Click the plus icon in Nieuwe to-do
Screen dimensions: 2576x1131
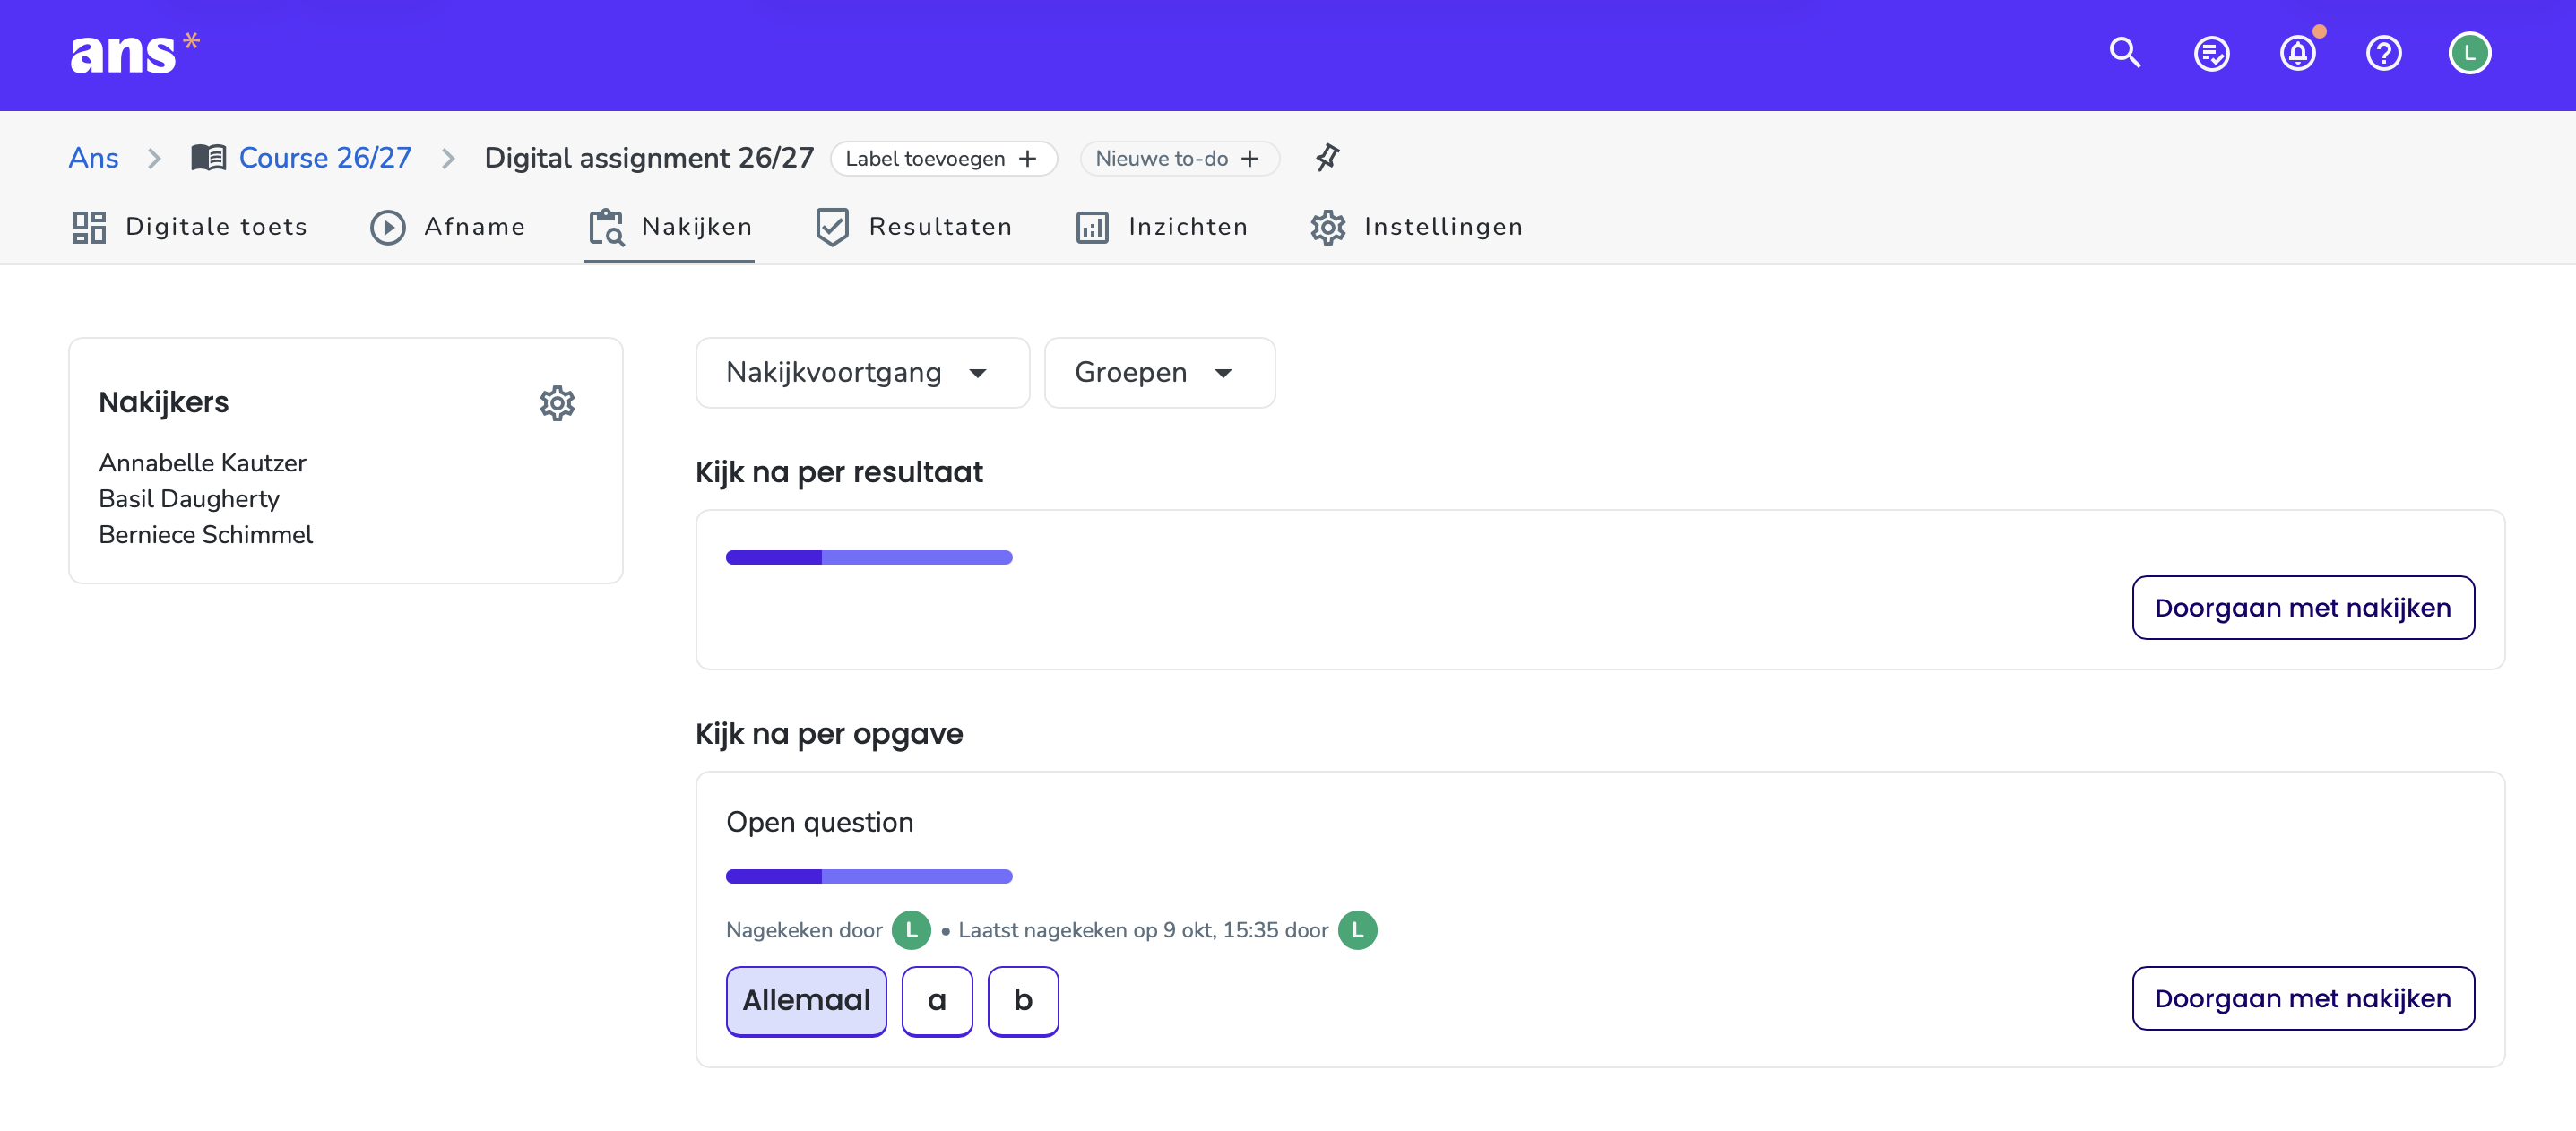click(x=1249, y=159)
